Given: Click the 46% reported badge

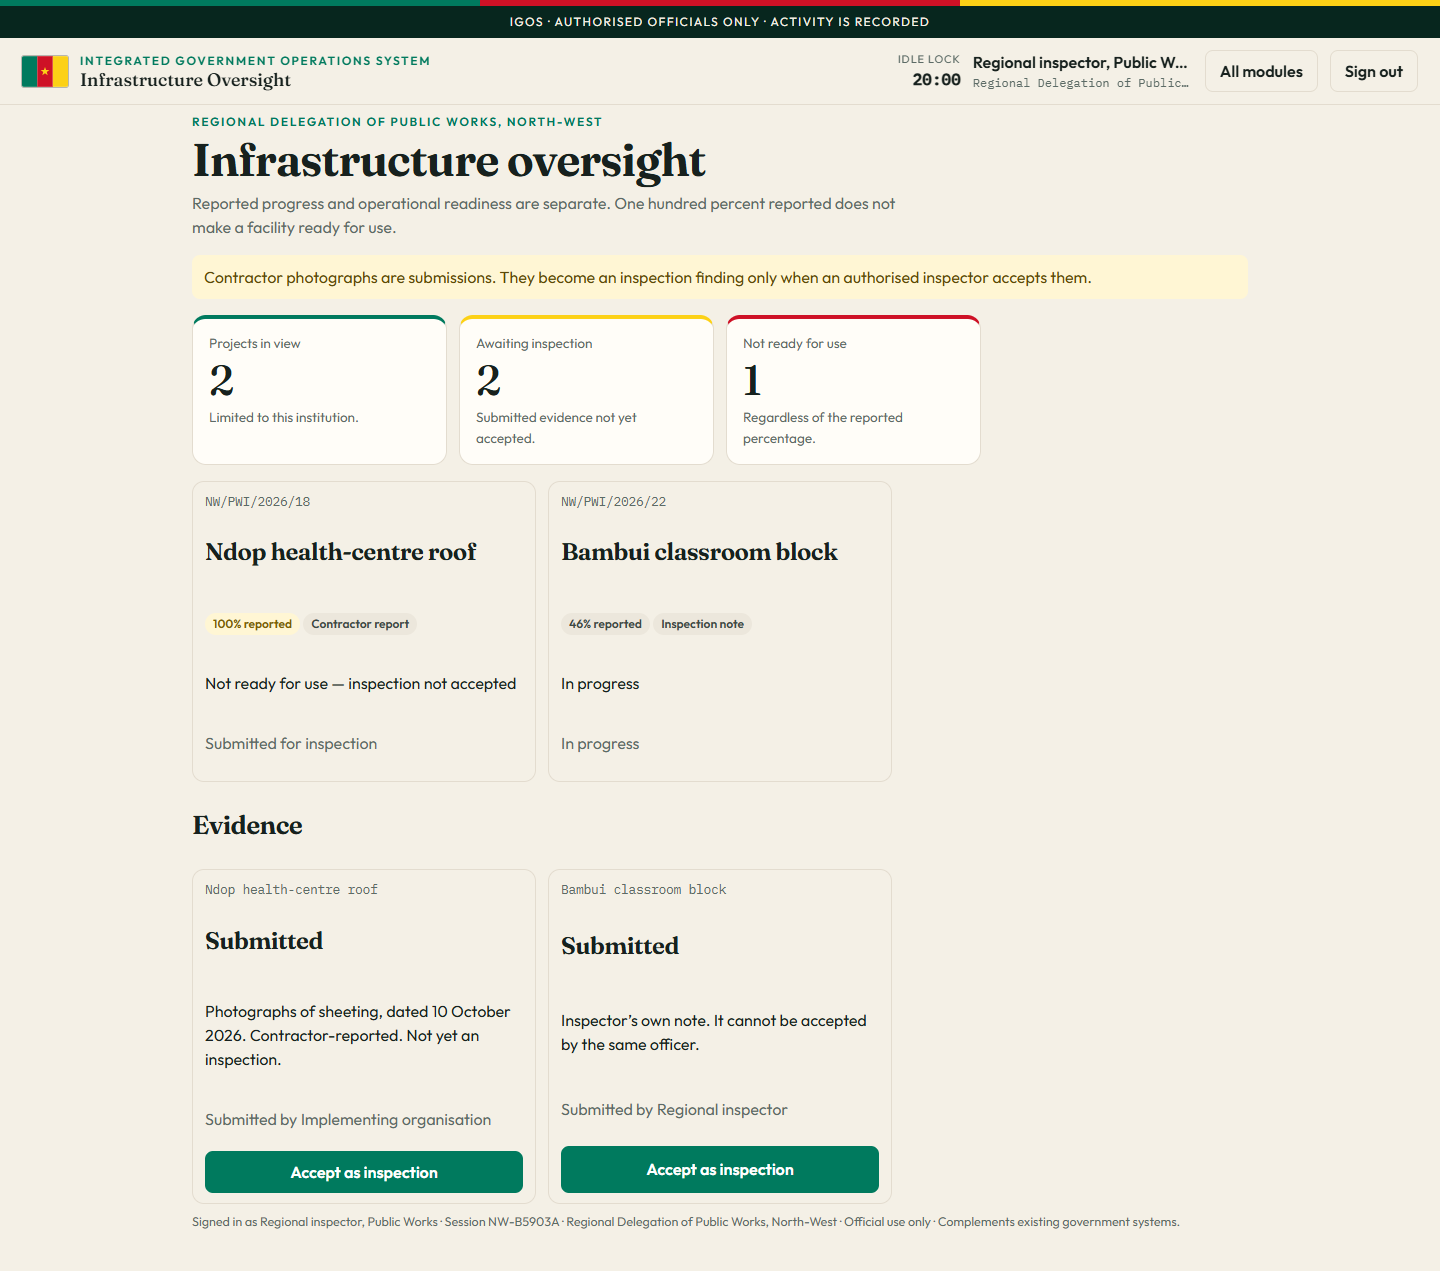Looking at the screenshot, I should point(605,624).
